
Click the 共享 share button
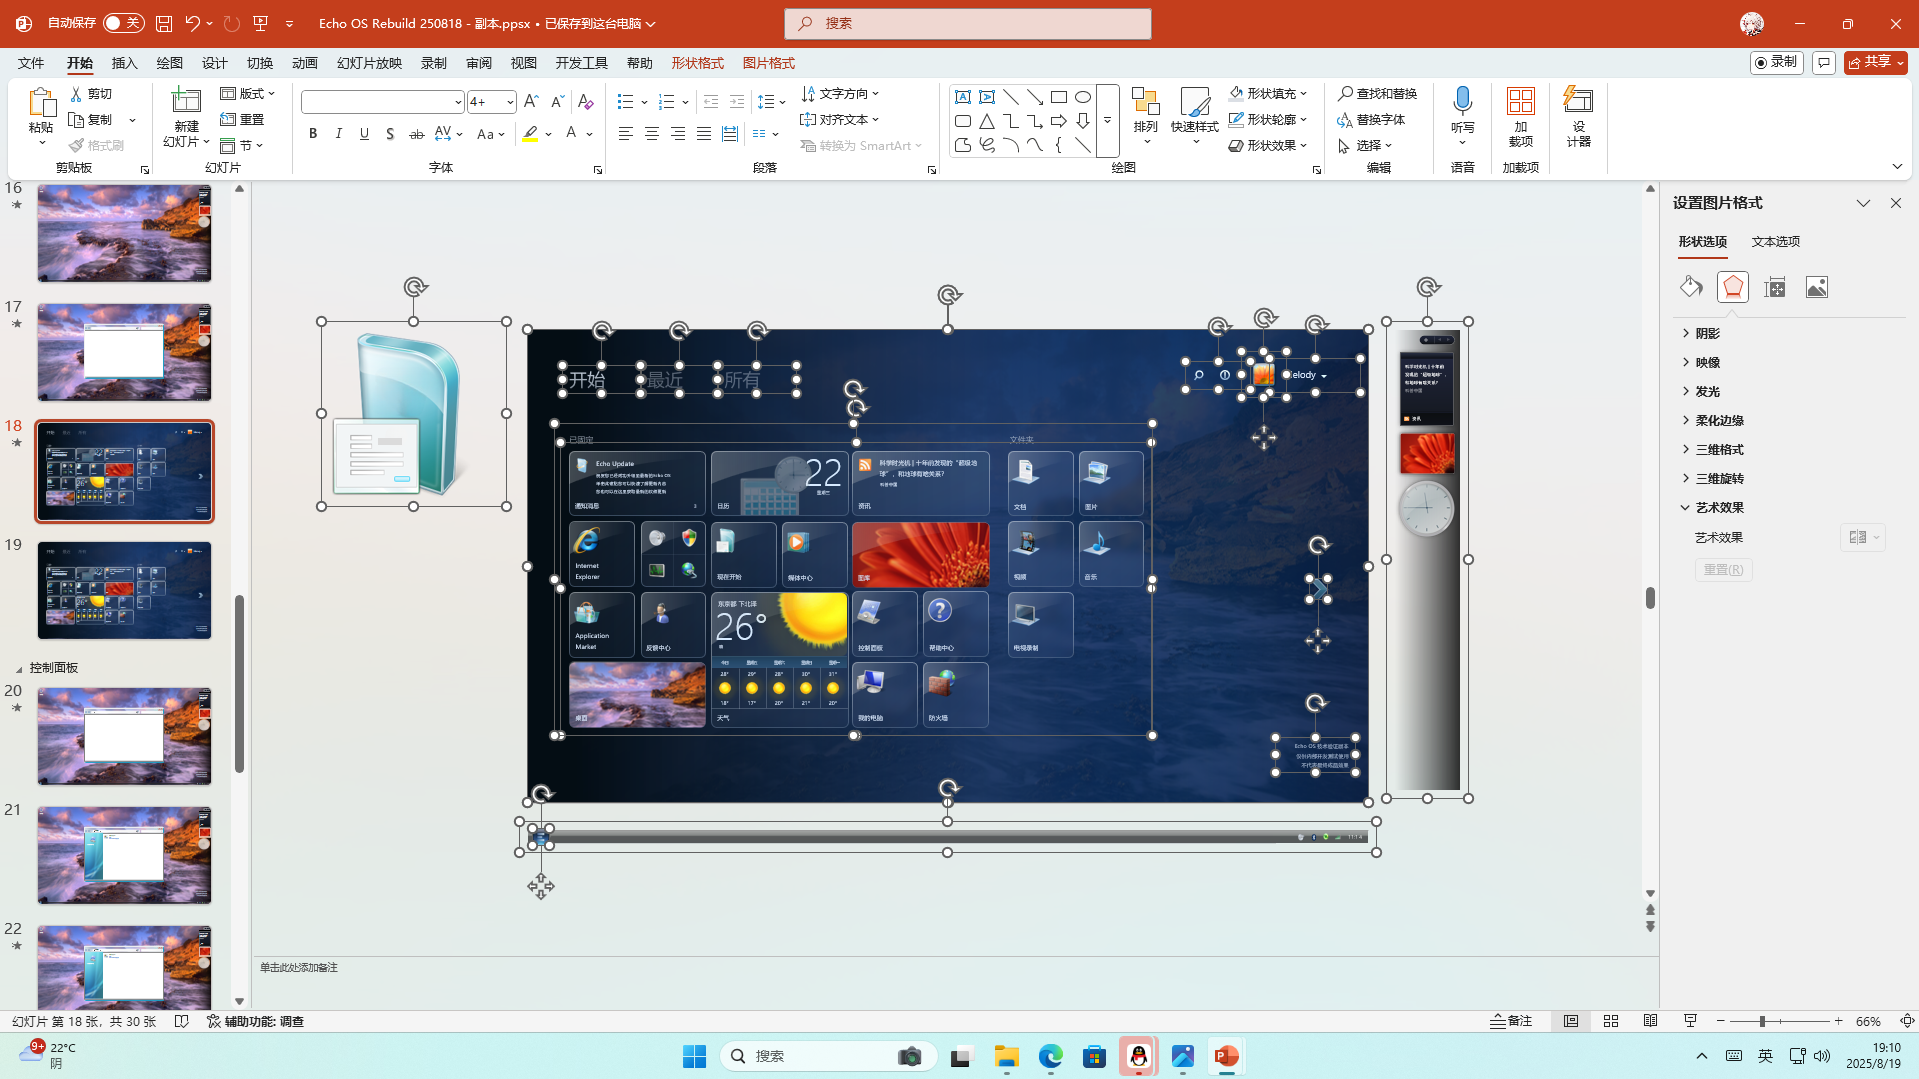[x=1875, y=63]
